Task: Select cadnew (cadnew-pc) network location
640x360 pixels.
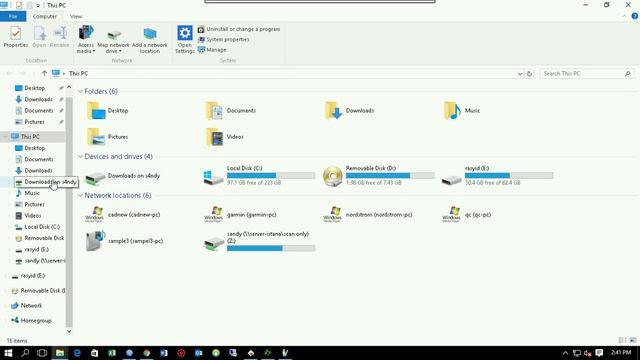Action: pos(122,215)
